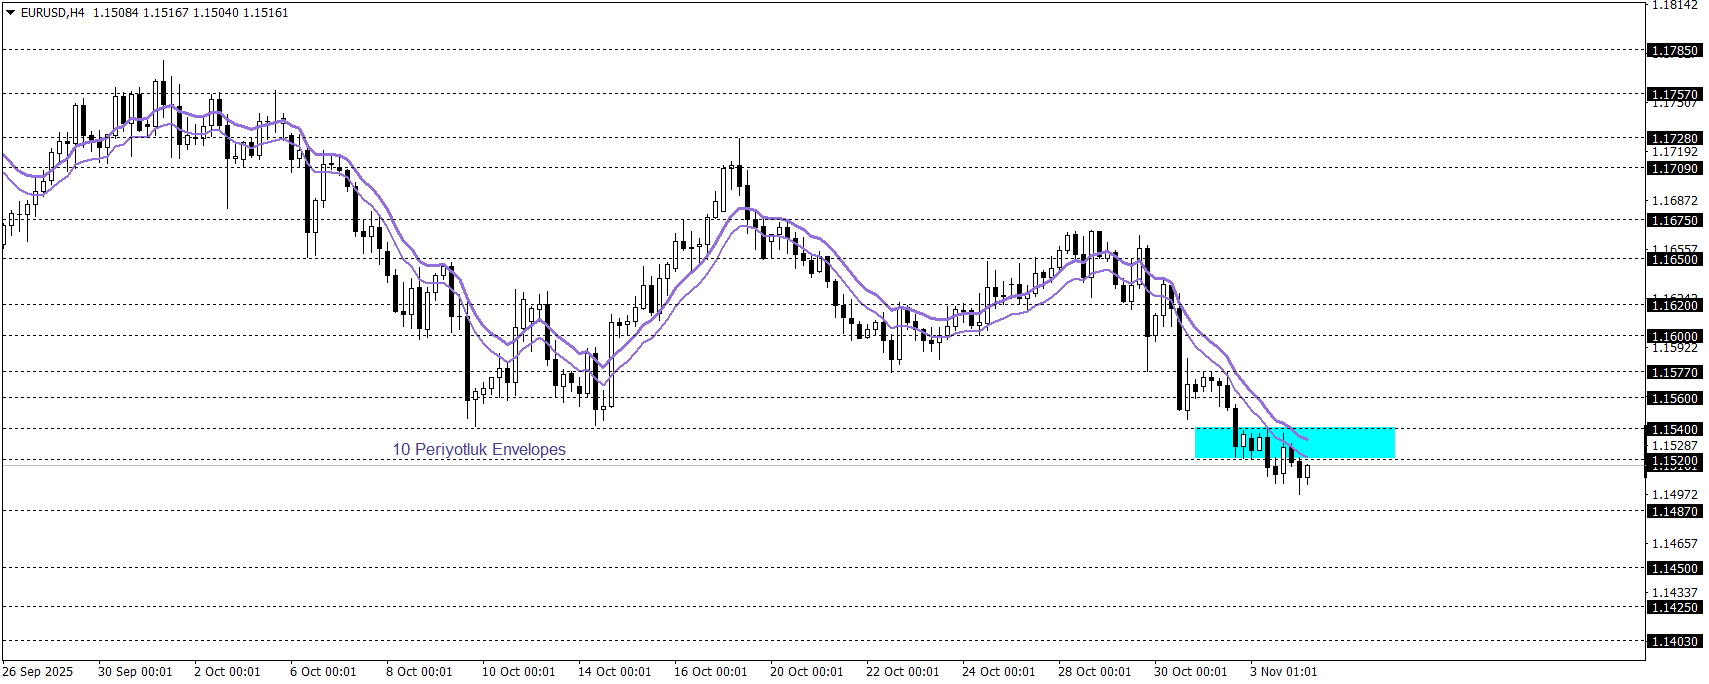Click the 1.16500 horizontal line price tag
The height and width of the screenshot is (684, 1709).
pos(1674,259)
